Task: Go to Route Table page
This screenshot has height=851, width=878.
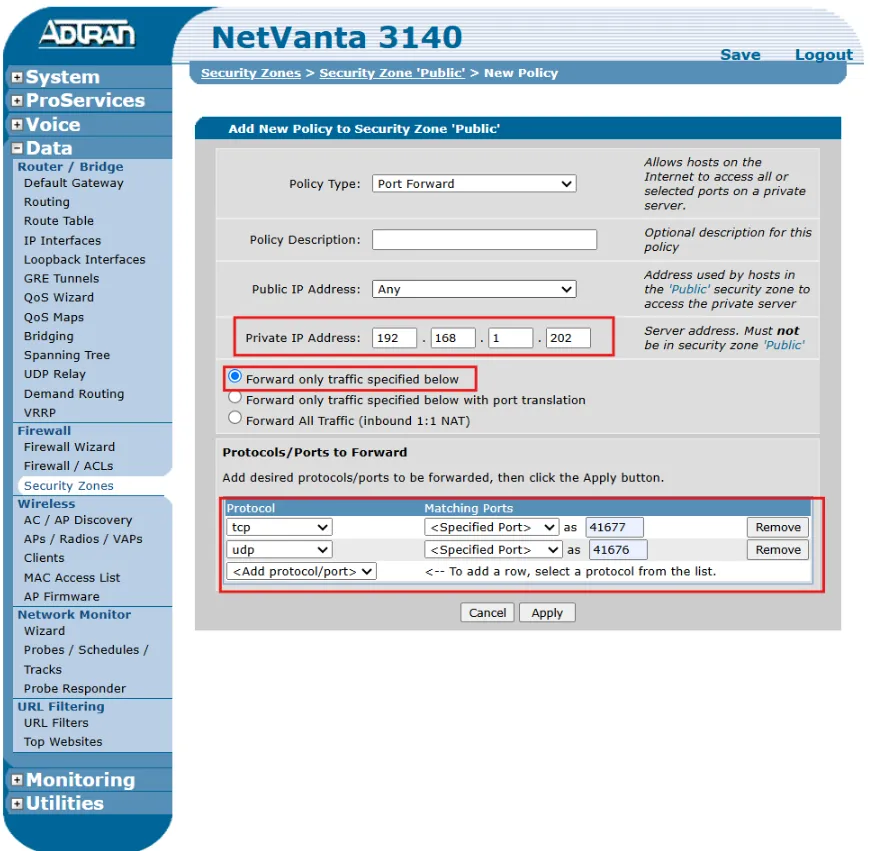Action: 59,221
